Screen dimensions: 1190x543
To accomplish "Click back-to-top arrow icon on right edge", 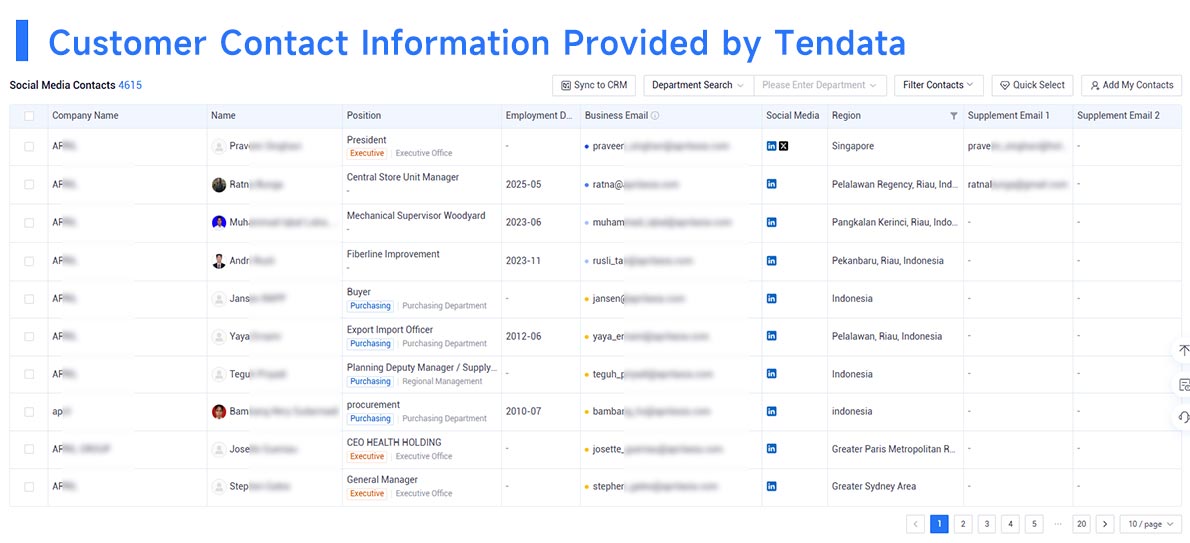I will [x=1183, y=351].
